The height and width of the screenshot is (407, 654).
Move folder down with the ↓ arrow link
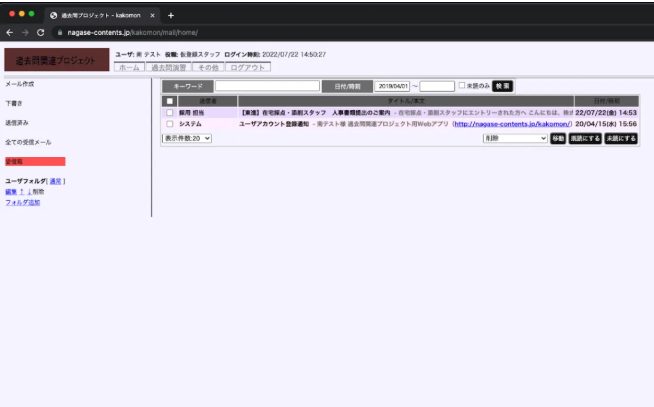[x=29, y=192]
